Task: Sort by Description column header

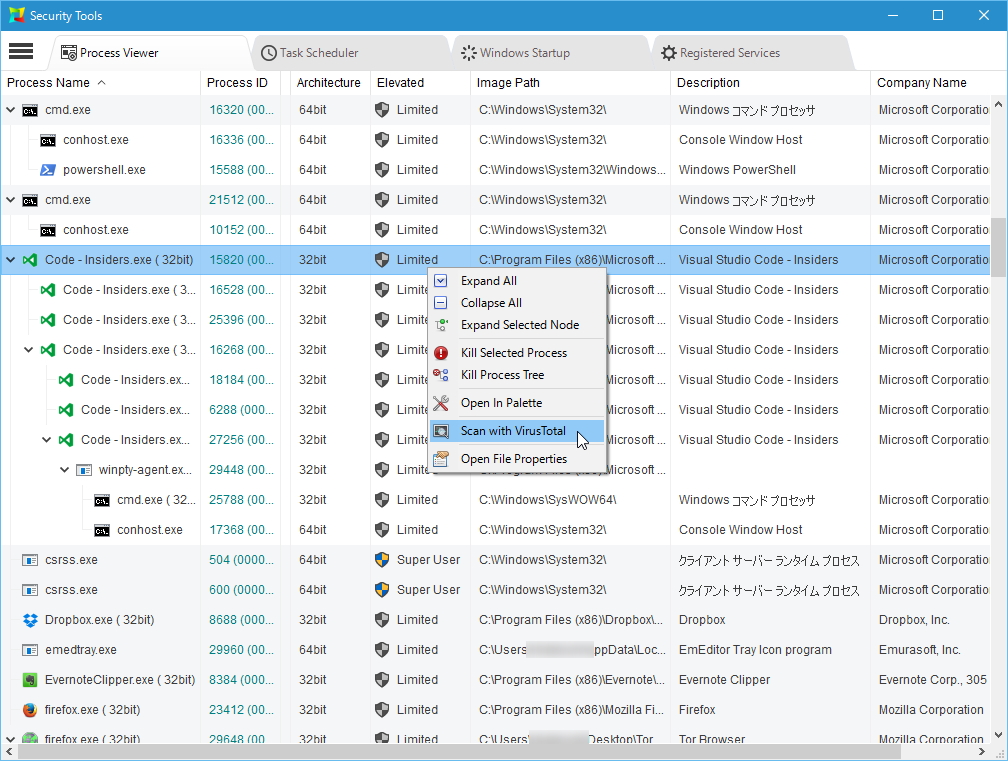Action: (770, 82)
